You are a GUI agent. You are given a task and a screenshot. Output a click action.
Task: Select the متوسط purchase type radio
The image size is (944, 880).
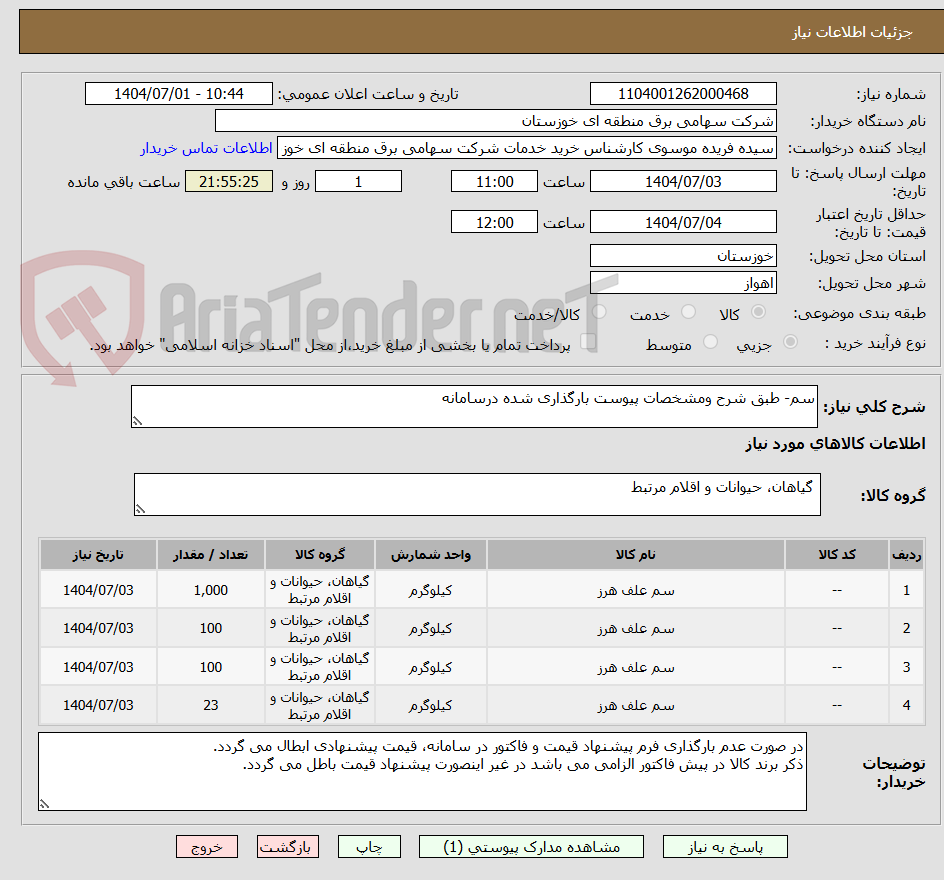[x=710, y=342]
